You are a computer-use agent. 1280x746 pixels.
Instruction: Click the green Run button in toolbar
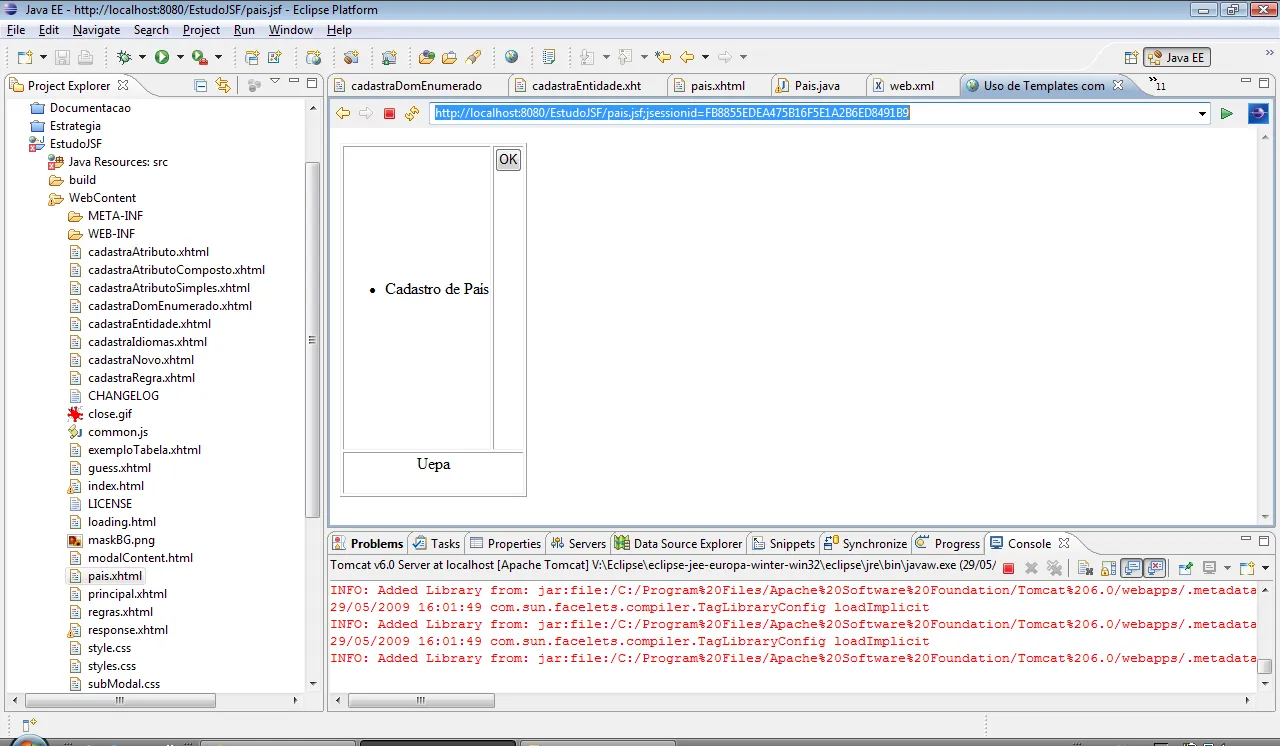tap(161, 57)
